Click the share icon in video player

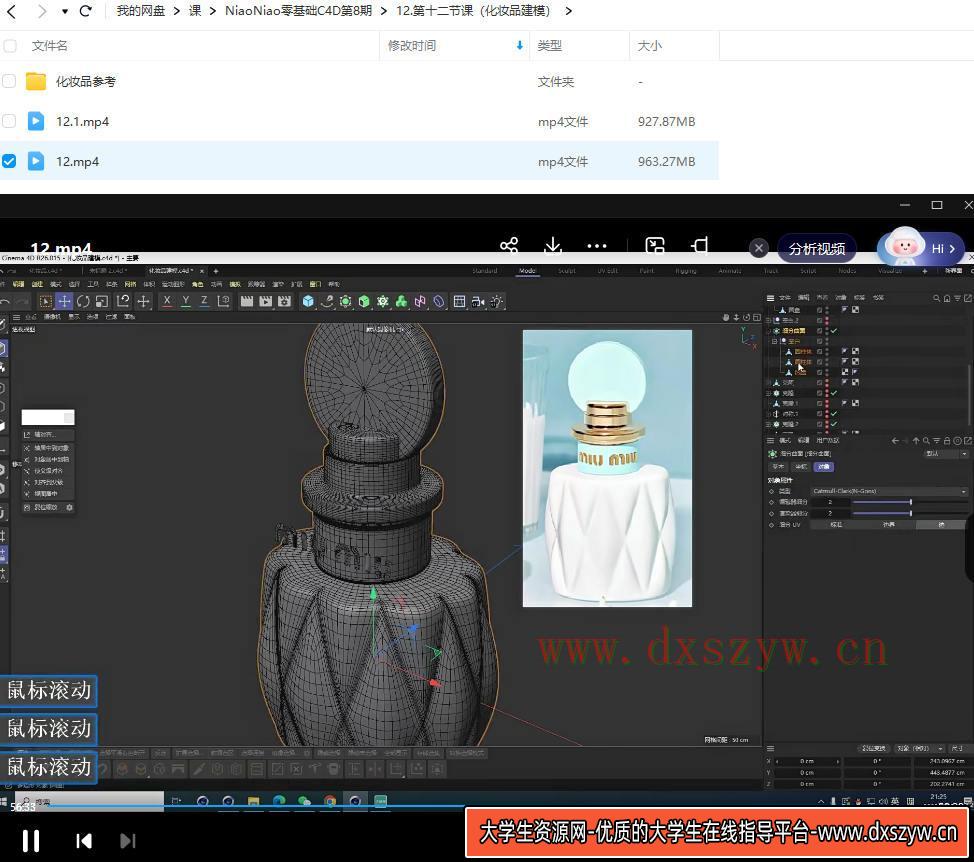point(509,246)
